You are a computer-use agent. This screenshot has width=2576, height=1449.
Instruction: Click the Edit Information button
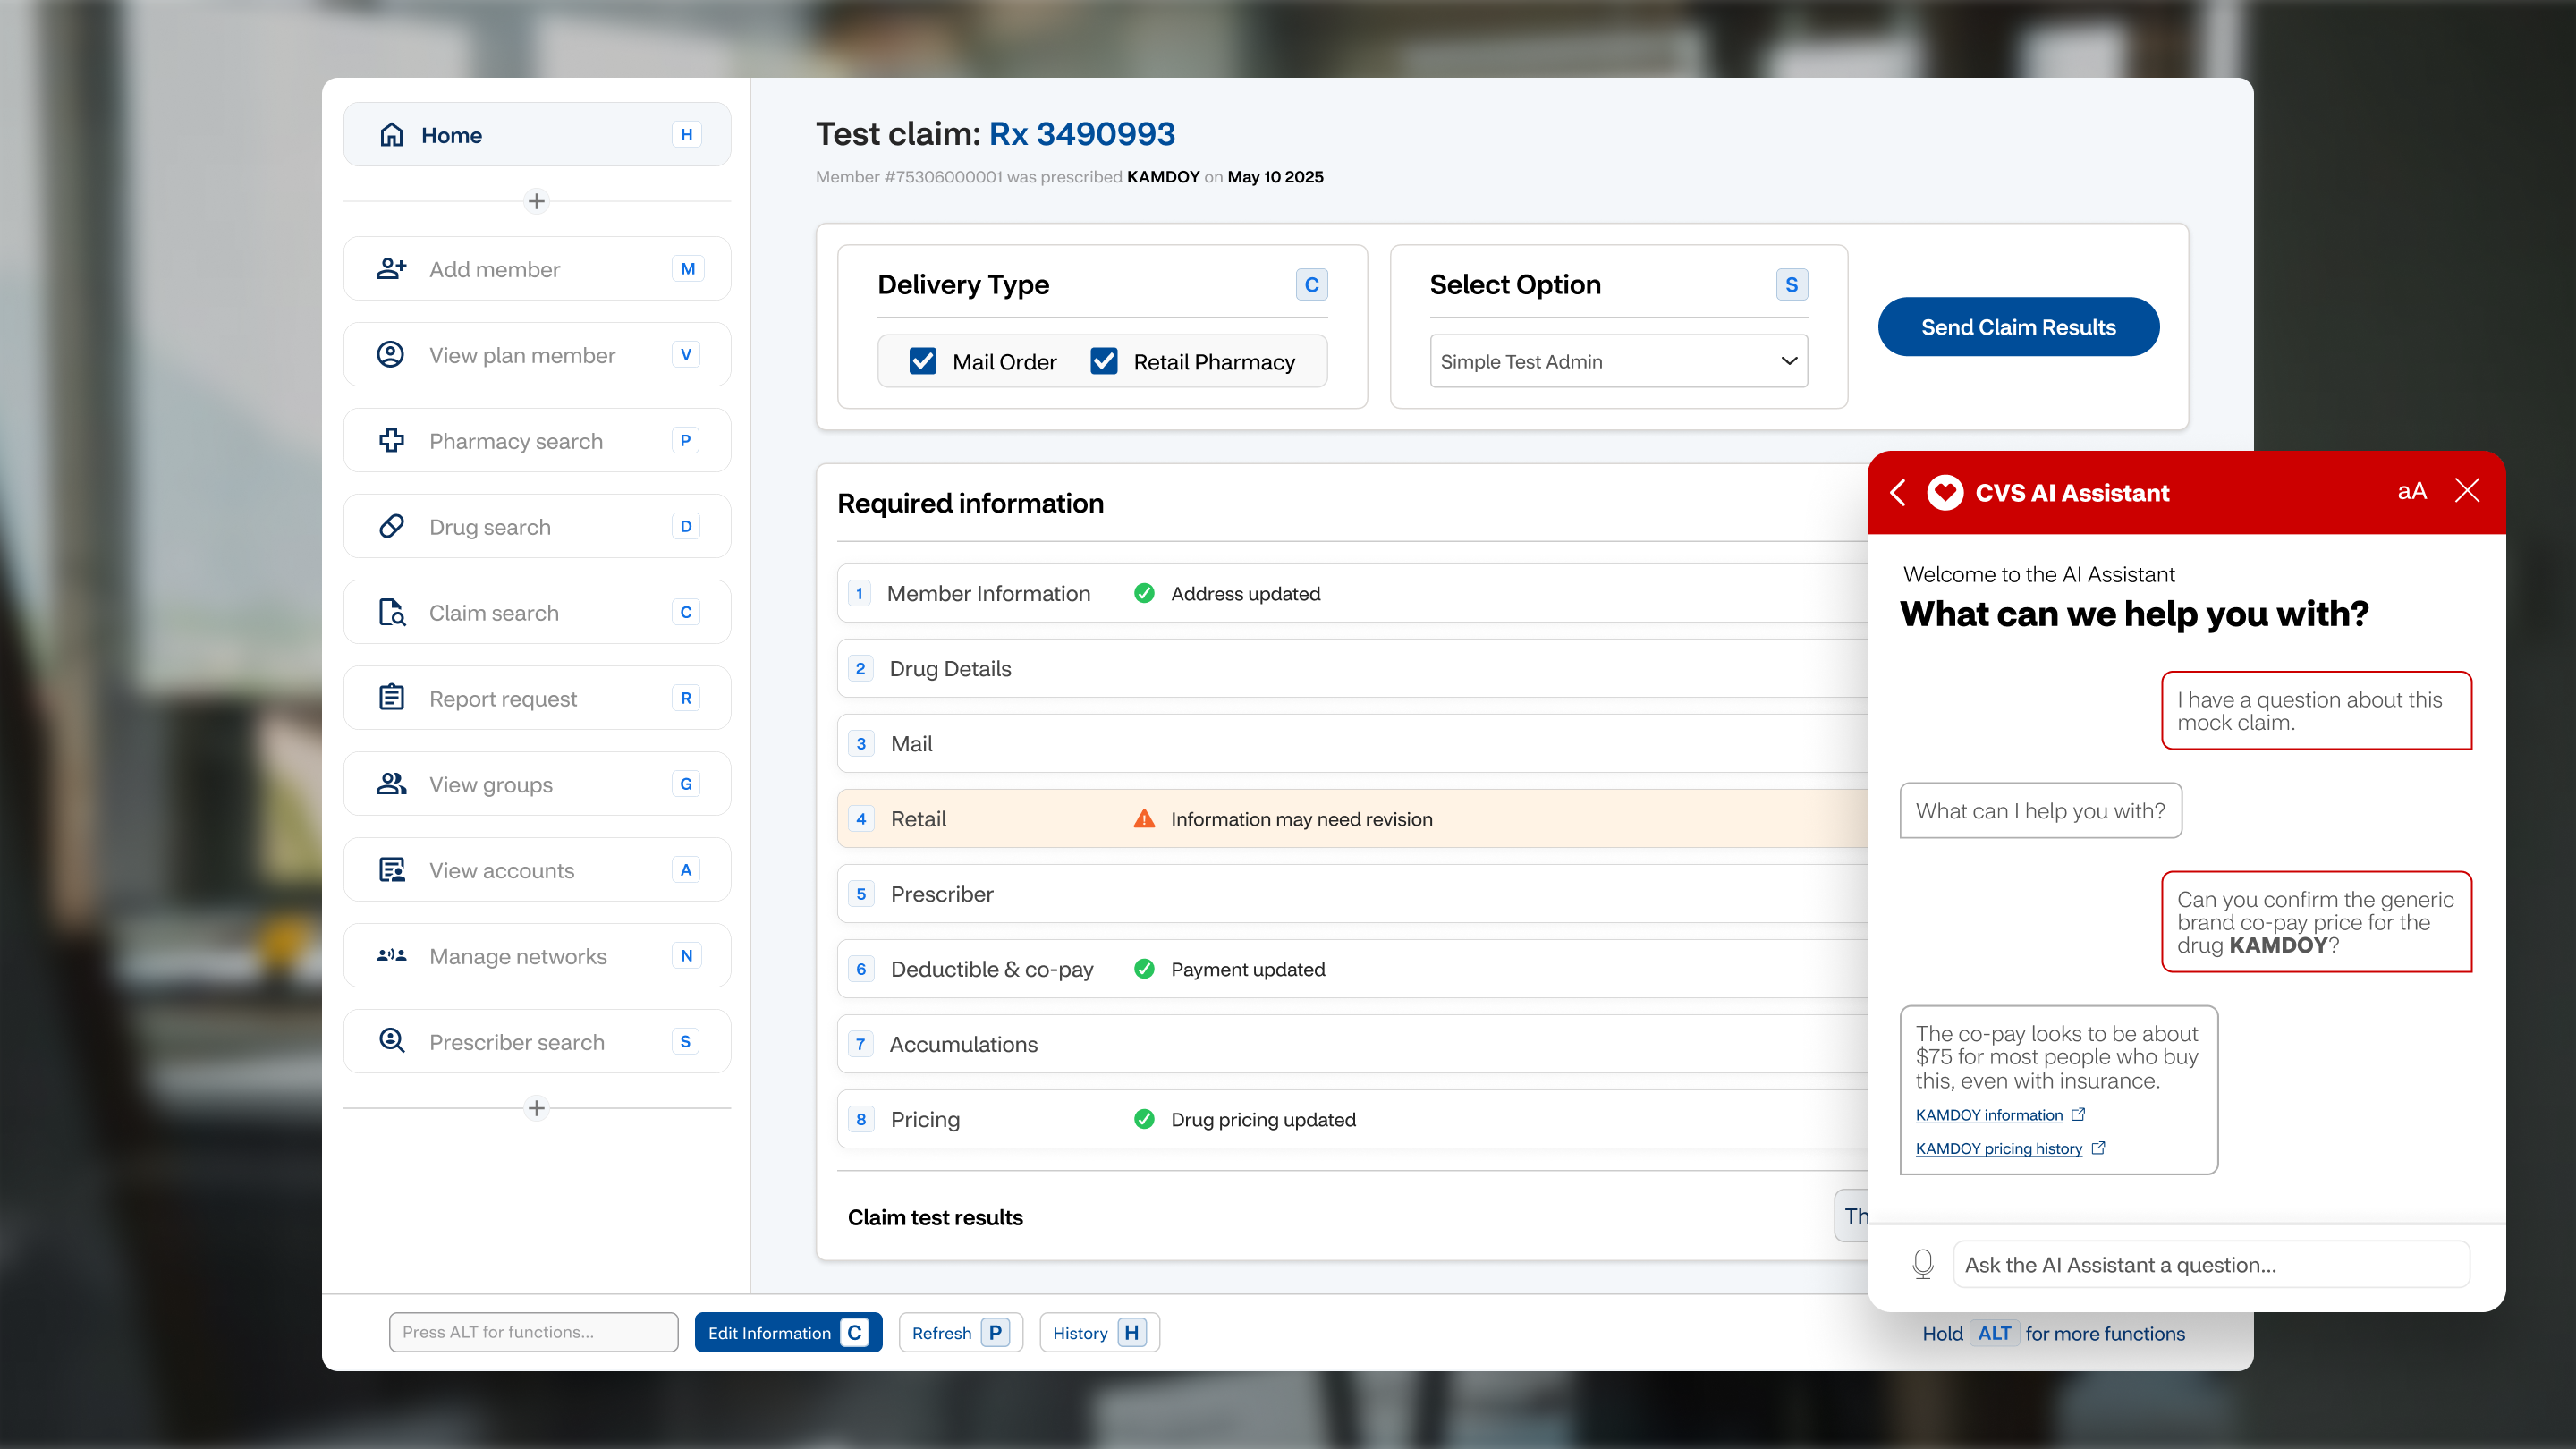click(x=788, y=1332)
